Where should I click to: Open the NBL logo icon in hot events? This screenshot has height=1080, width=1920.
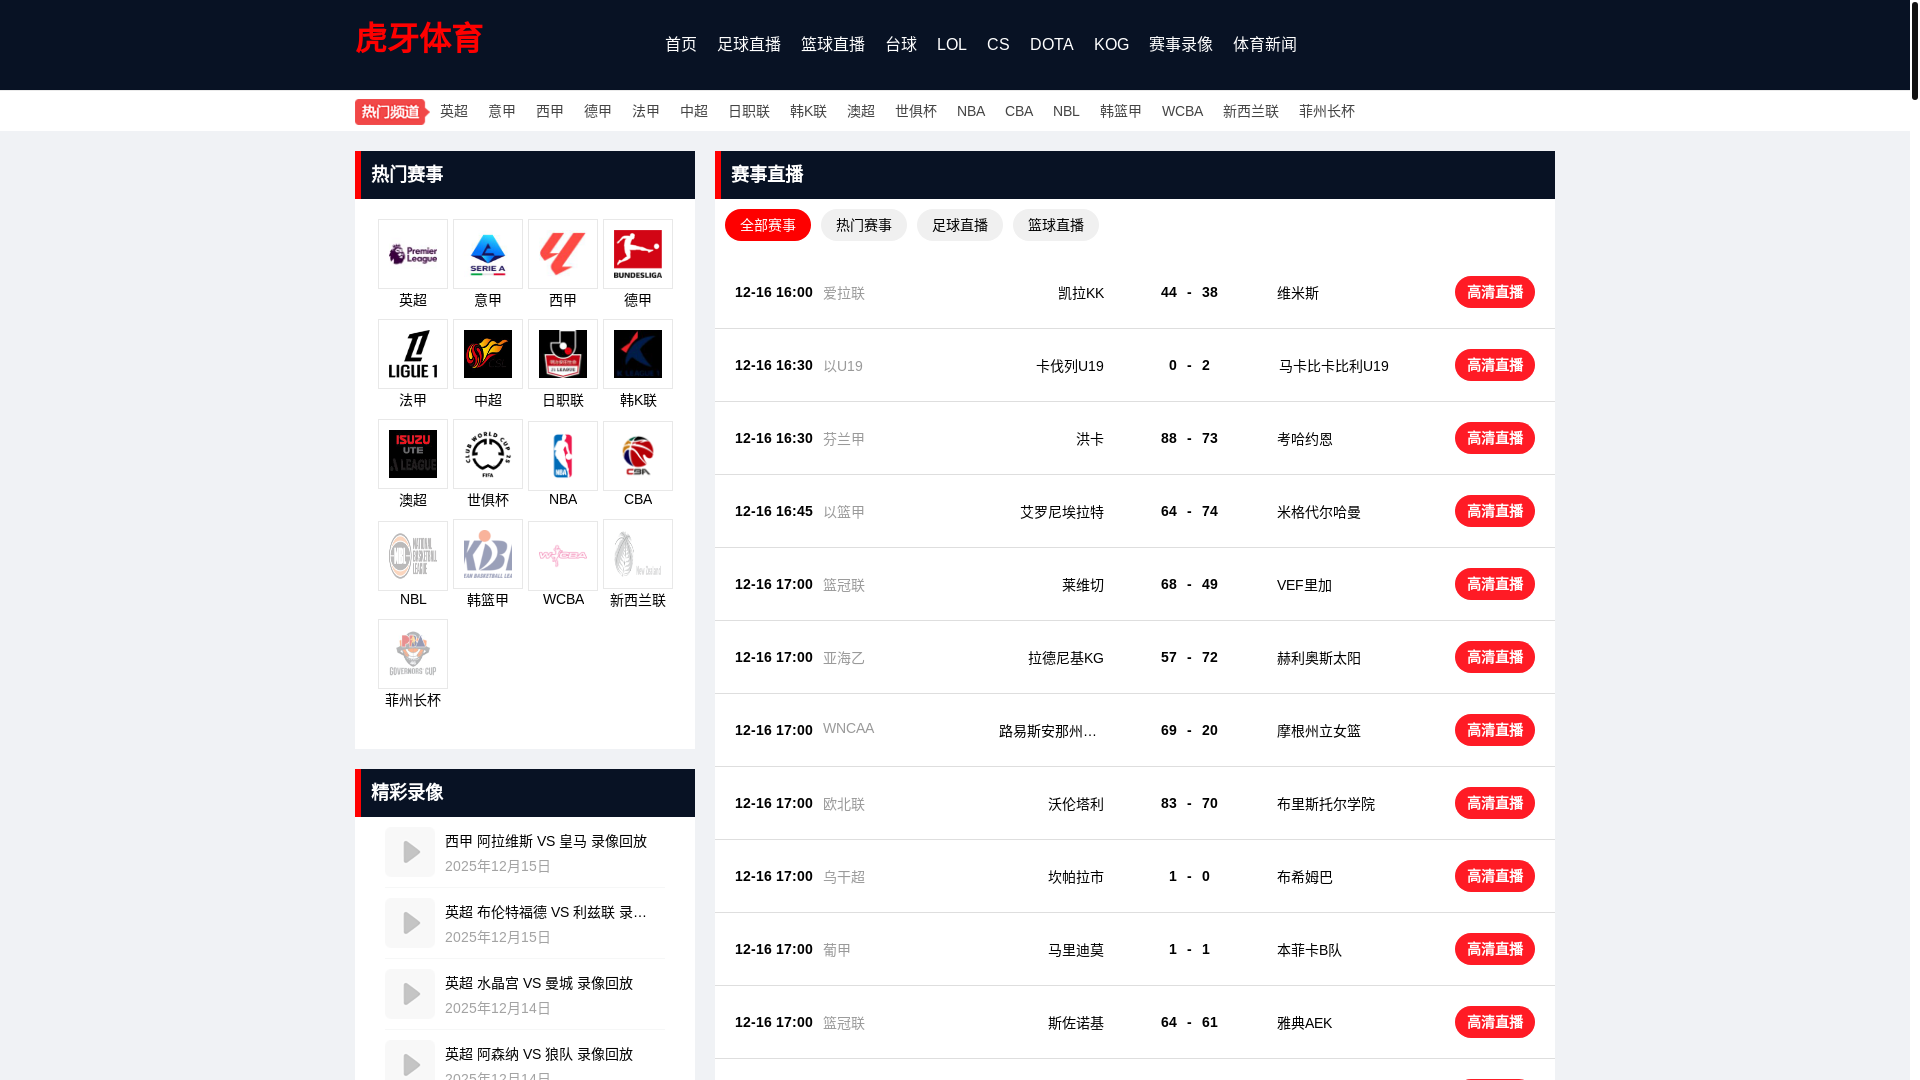click(413, 556)
